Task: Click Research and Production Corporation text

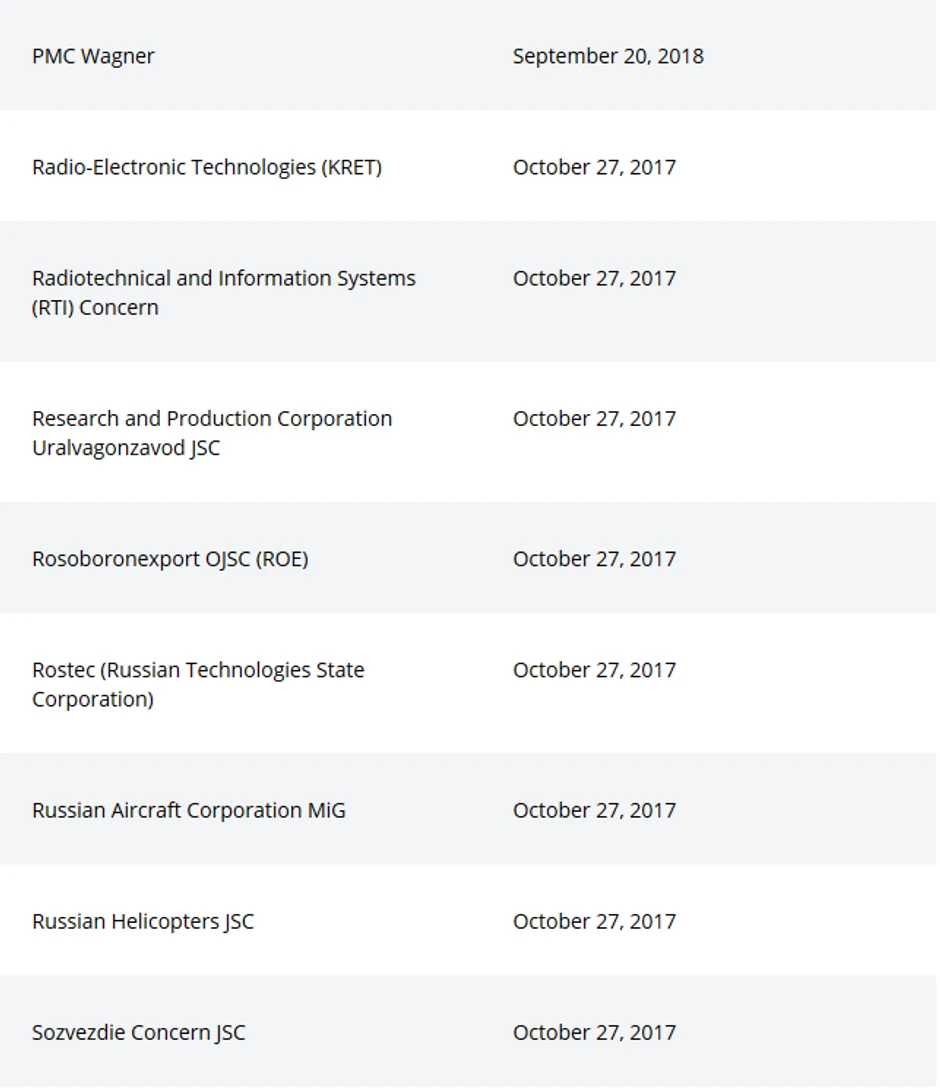Action: (x=211, y=418)
